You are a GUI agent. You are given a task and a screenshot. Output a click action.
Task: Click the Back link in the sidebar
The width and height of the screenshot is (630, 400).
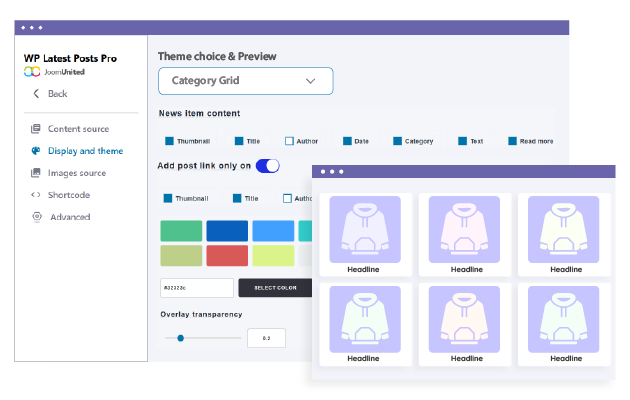coord(57,94)
